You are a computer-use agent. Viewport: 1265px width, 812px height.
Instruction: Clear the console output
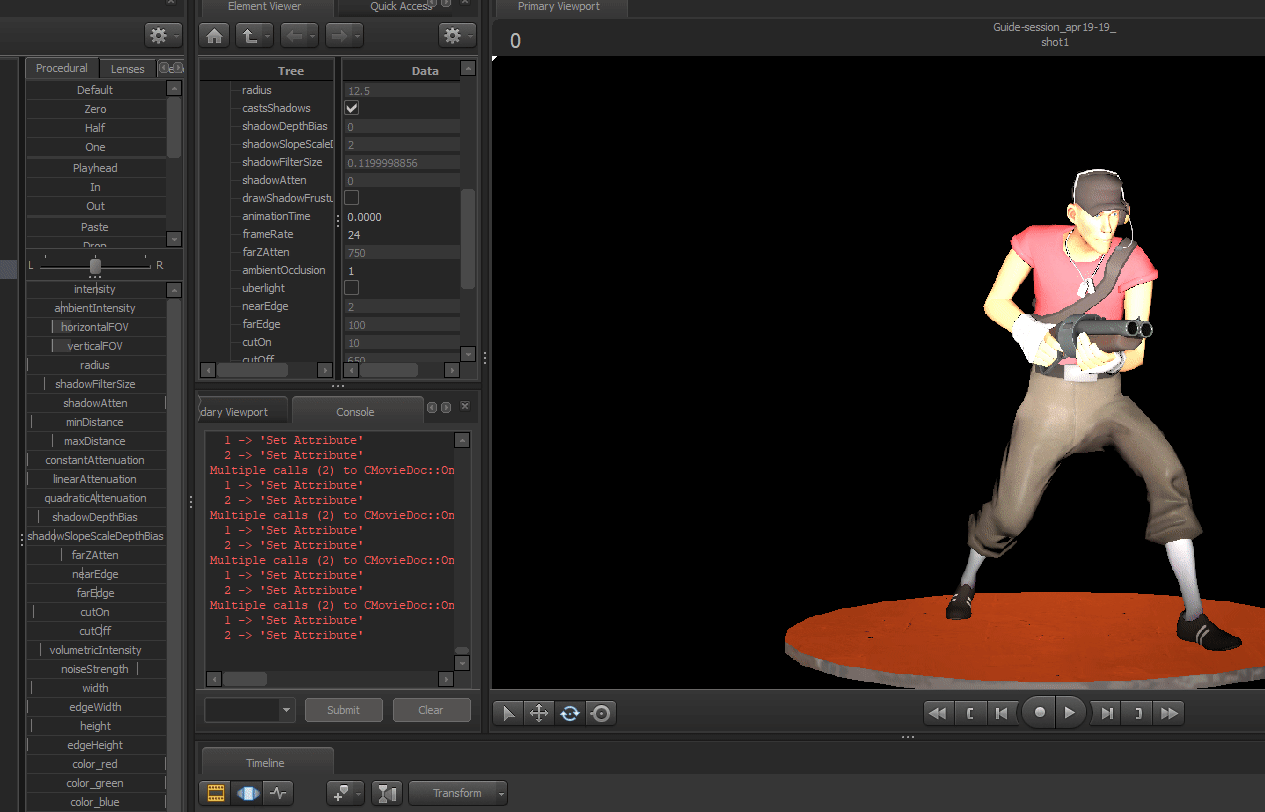click(431, 710)
